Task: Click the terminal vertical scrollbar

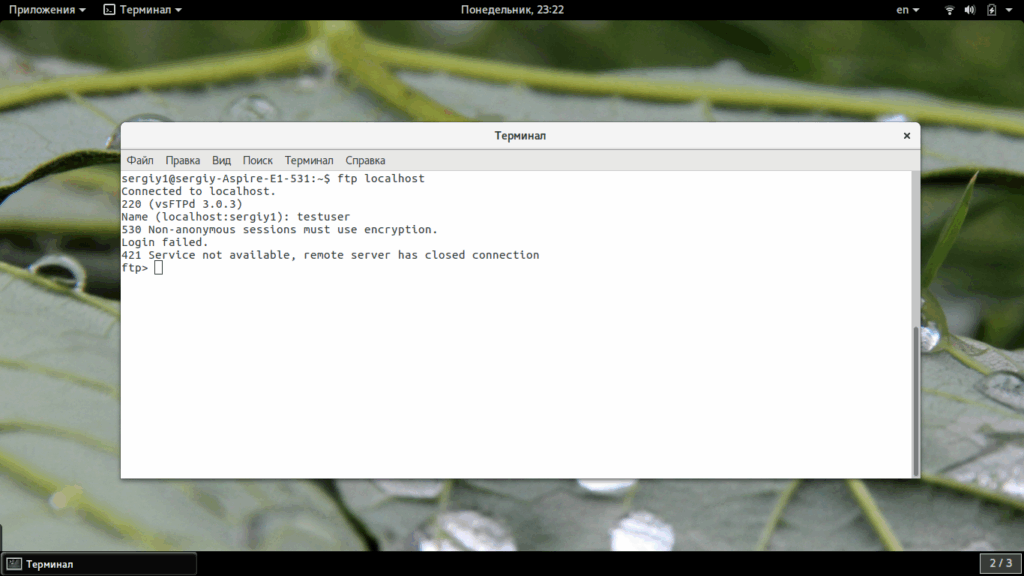Action: click(x=916, y=401)
